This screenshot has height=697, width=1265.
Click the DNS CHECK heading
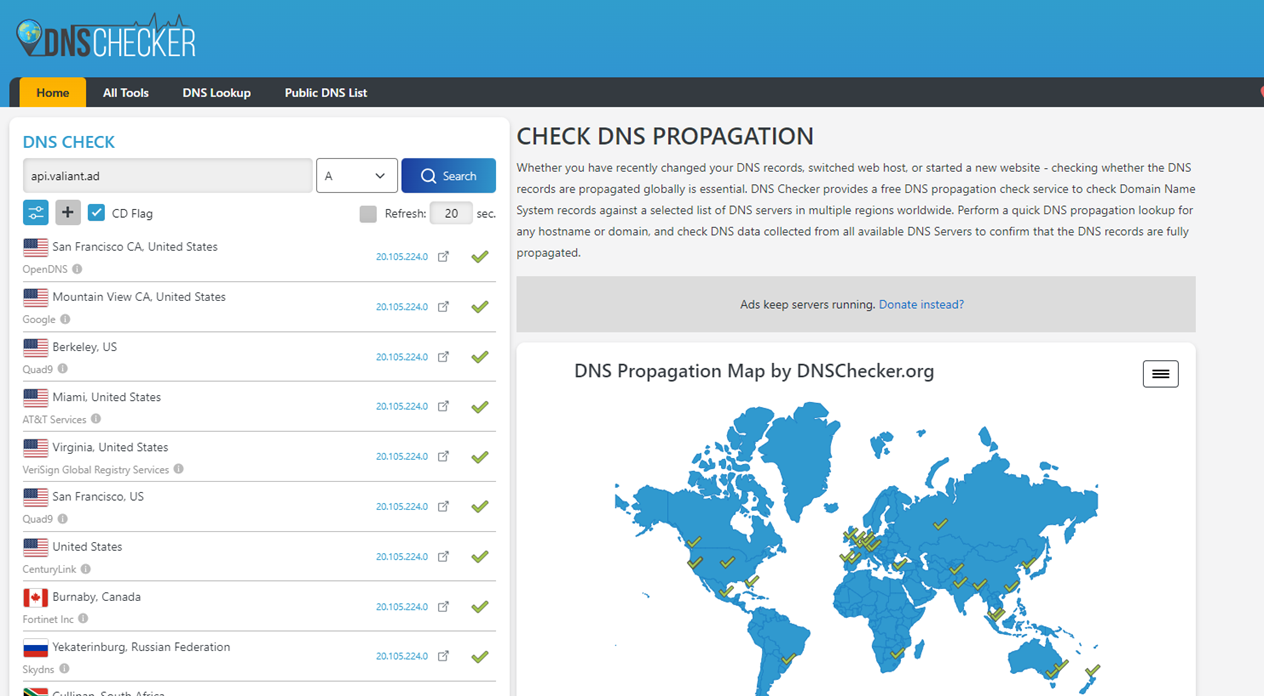tap(69, 142)
